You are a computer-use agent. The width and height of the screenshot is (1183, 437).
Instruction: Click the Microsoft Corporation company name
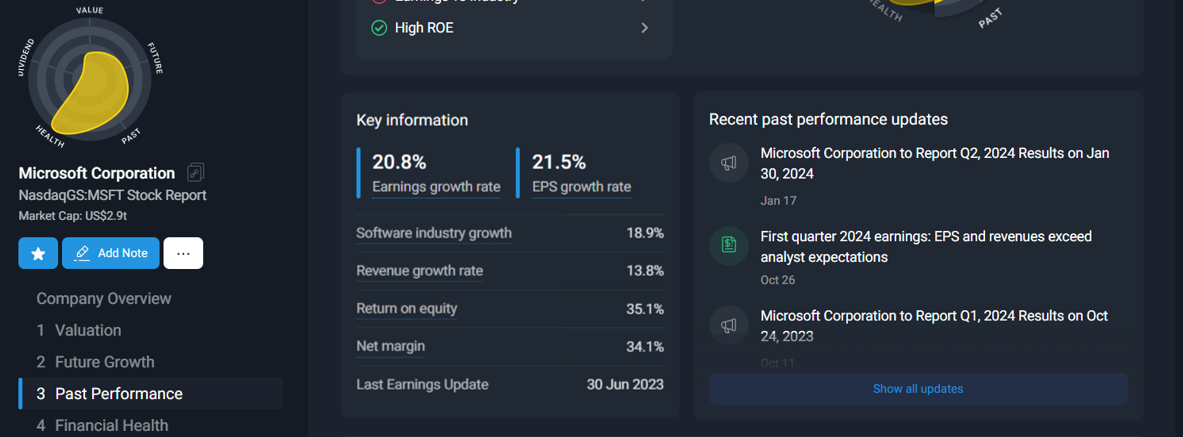pyautogui.click(x=97, y=173)
